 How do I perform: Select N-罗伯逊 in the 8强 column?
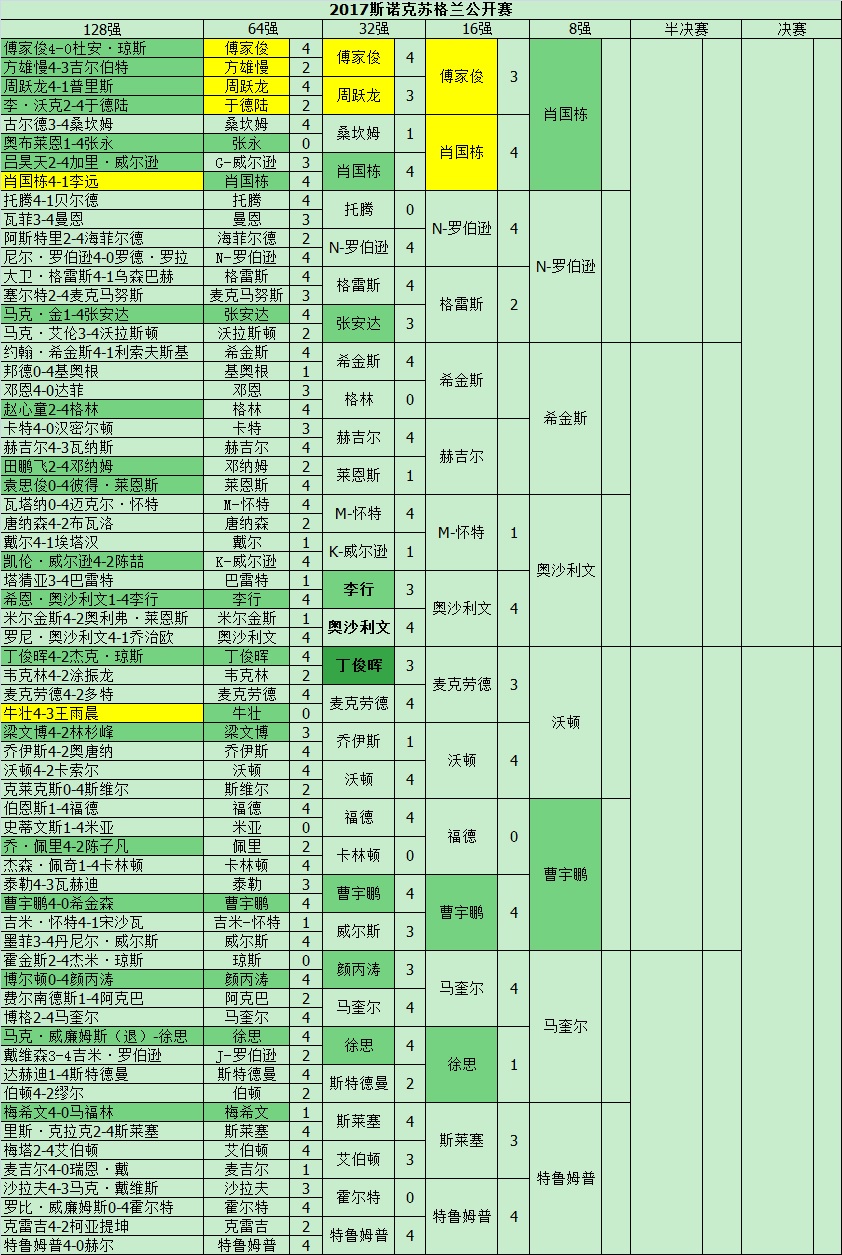pos(566,266)
